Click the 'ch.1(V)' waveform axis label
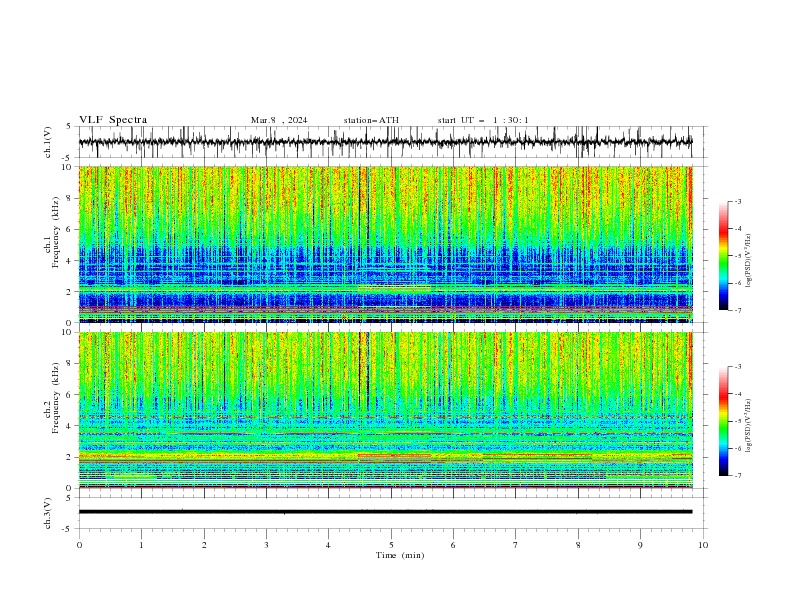 [48, 142]
